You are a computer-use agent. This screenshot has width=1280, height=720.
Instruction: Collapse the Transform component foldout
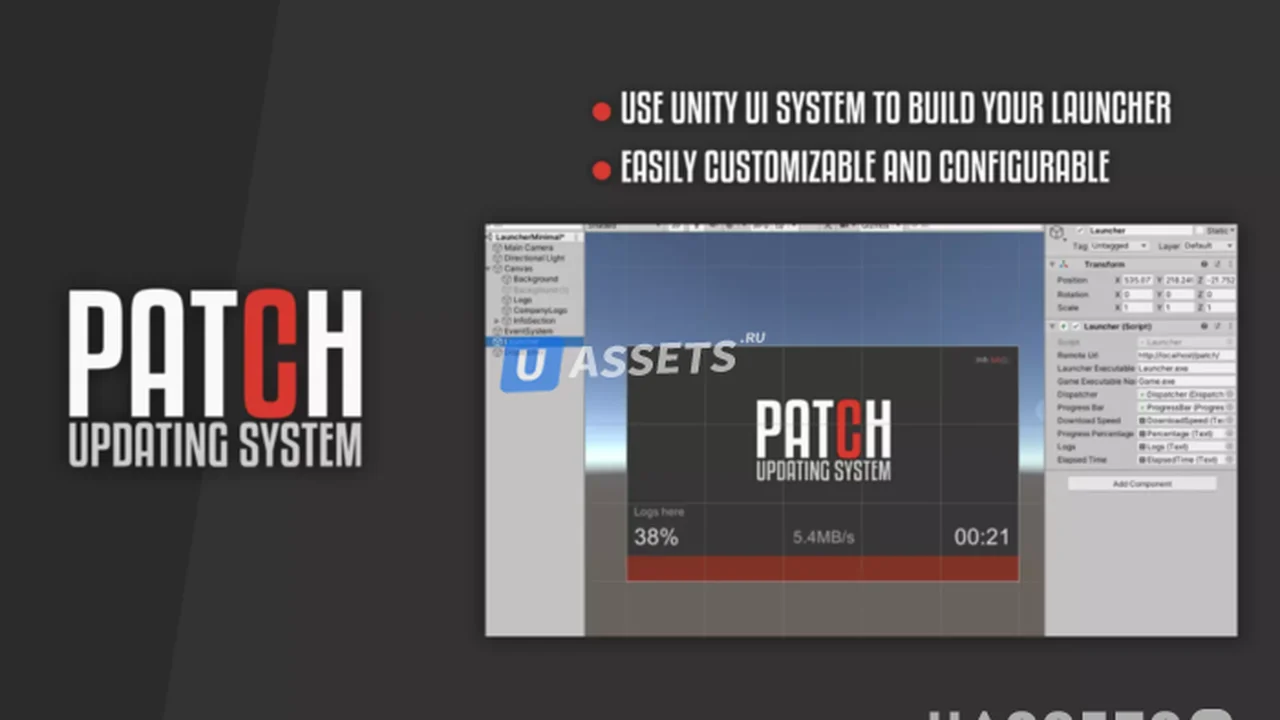(1052, 264)
